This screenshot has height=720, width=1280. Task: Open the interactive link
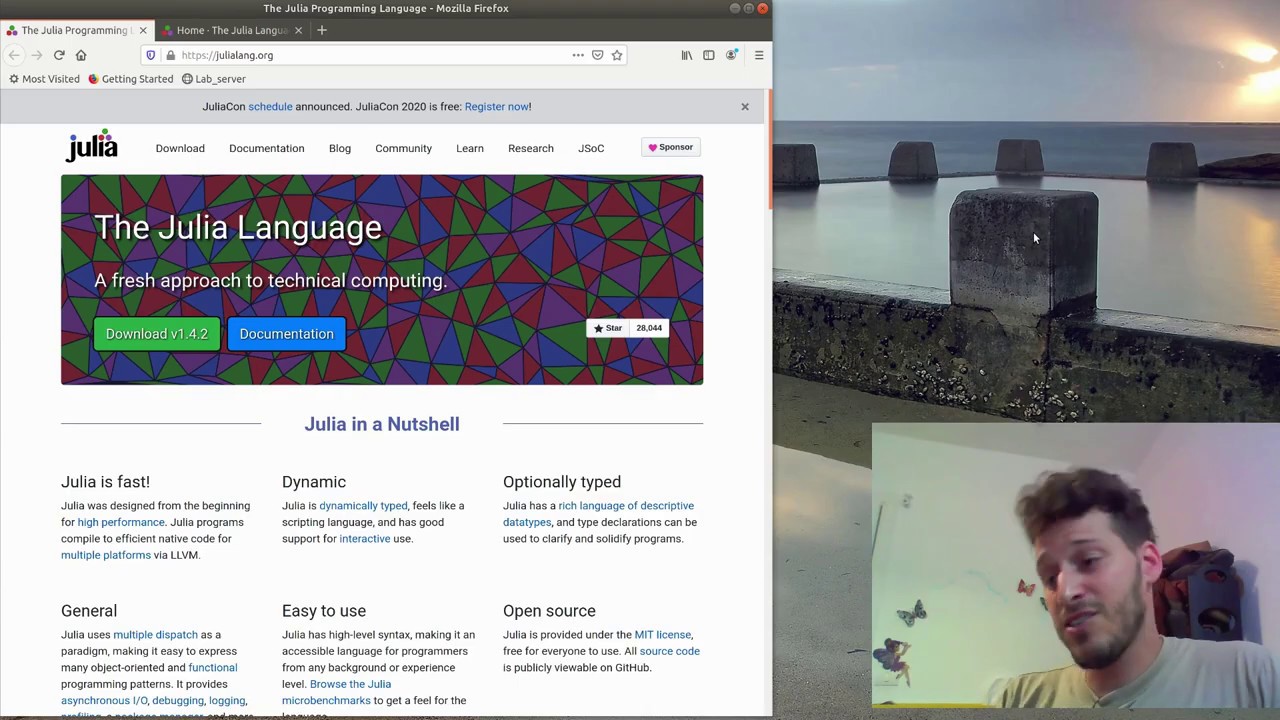coord(365,539)
